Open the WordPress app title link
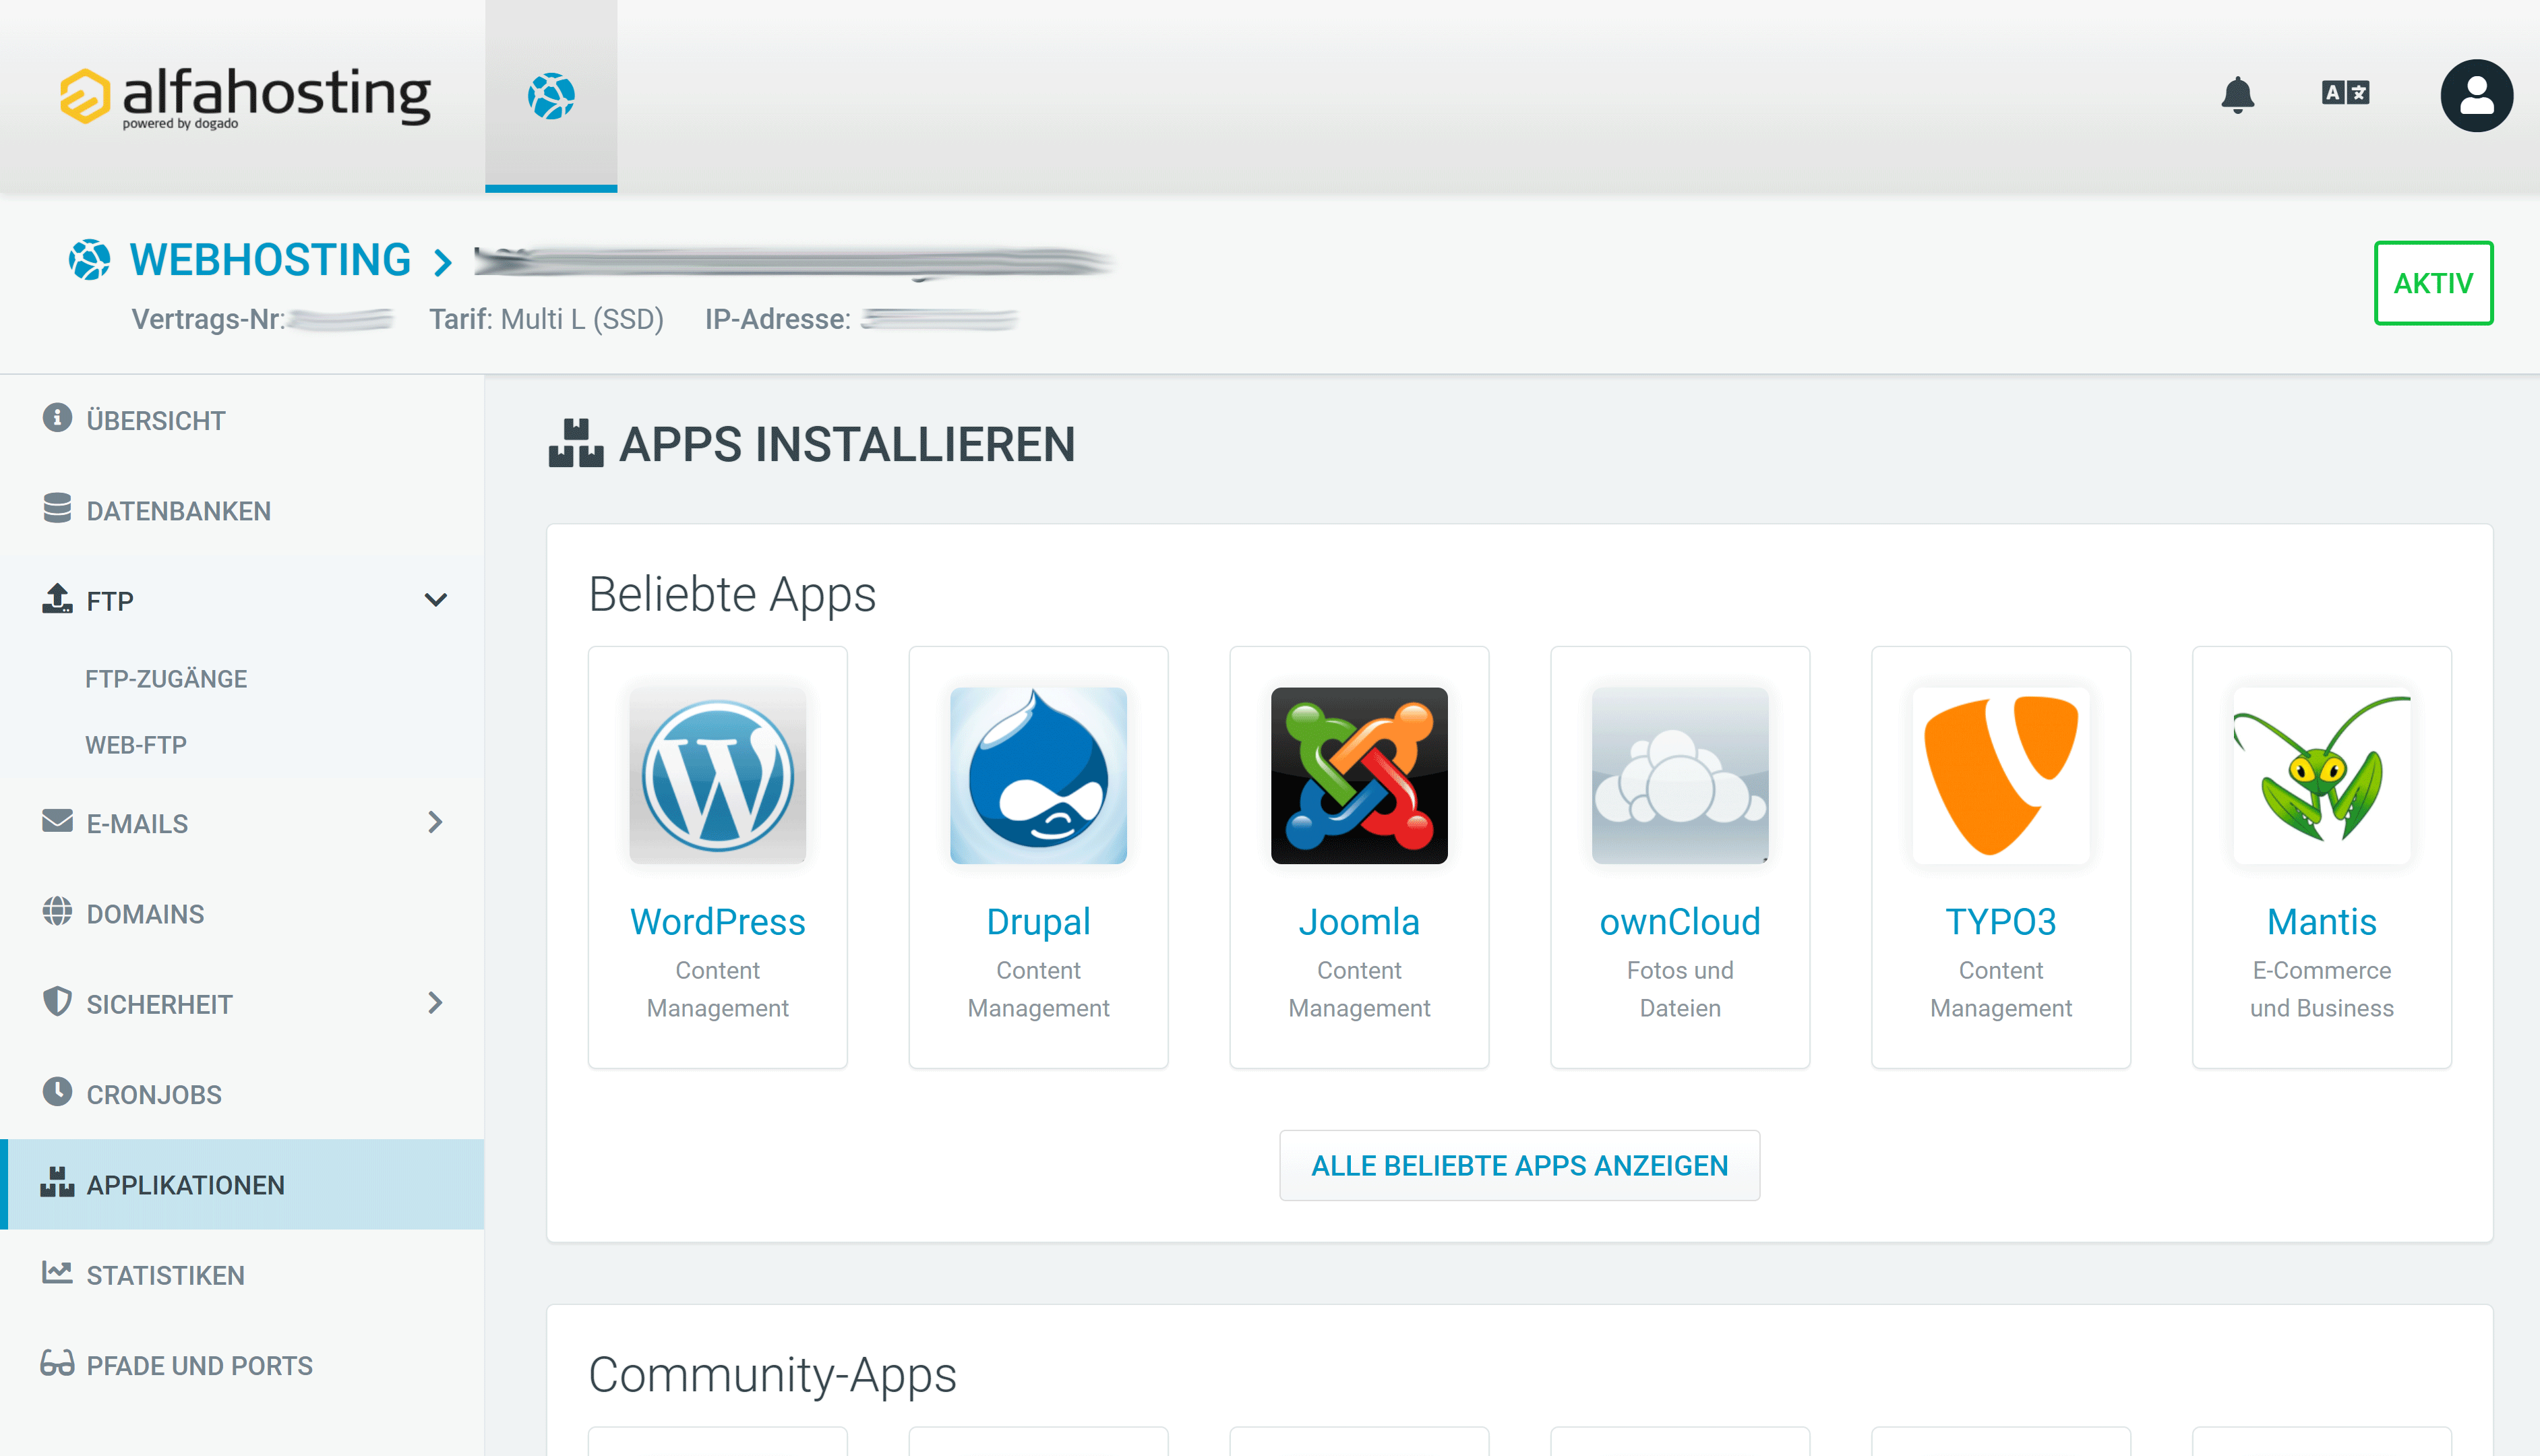Image resolution: width=2540 pixels, height=1456 pixels. (x=717, y=922)
